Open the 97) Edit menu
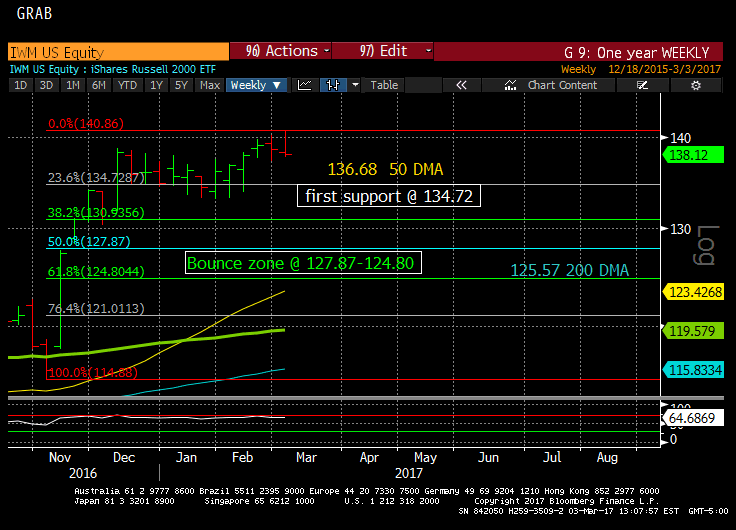 click(383, 51)
